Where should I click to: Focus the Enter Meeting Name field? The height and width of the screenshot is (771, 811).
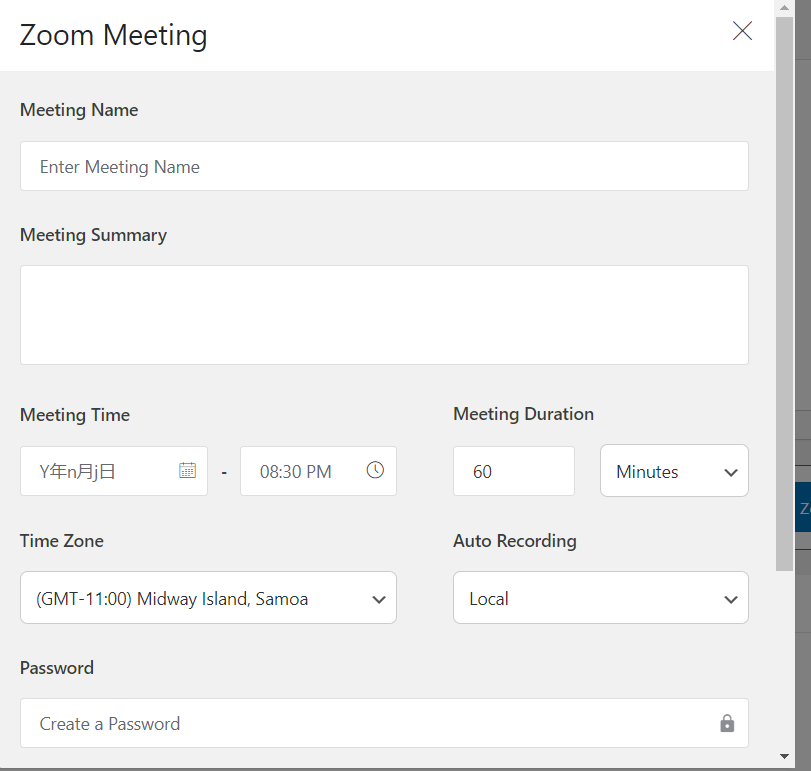(x=384, y=166)
